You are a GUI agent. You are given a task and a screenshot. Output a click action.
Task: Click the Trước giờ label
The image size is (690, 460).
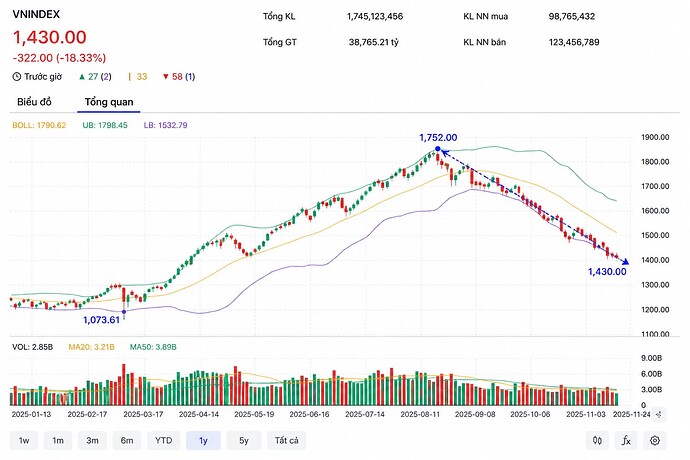point(43,77)
